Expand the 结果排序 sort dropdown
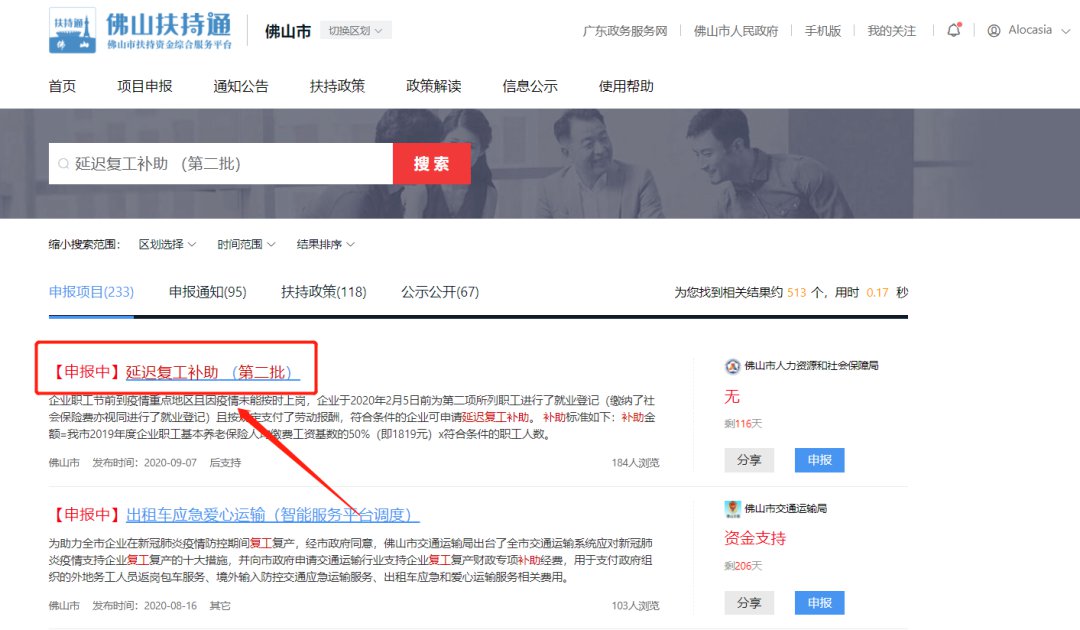Viewport: 1080px width, 630px height. 325,244
